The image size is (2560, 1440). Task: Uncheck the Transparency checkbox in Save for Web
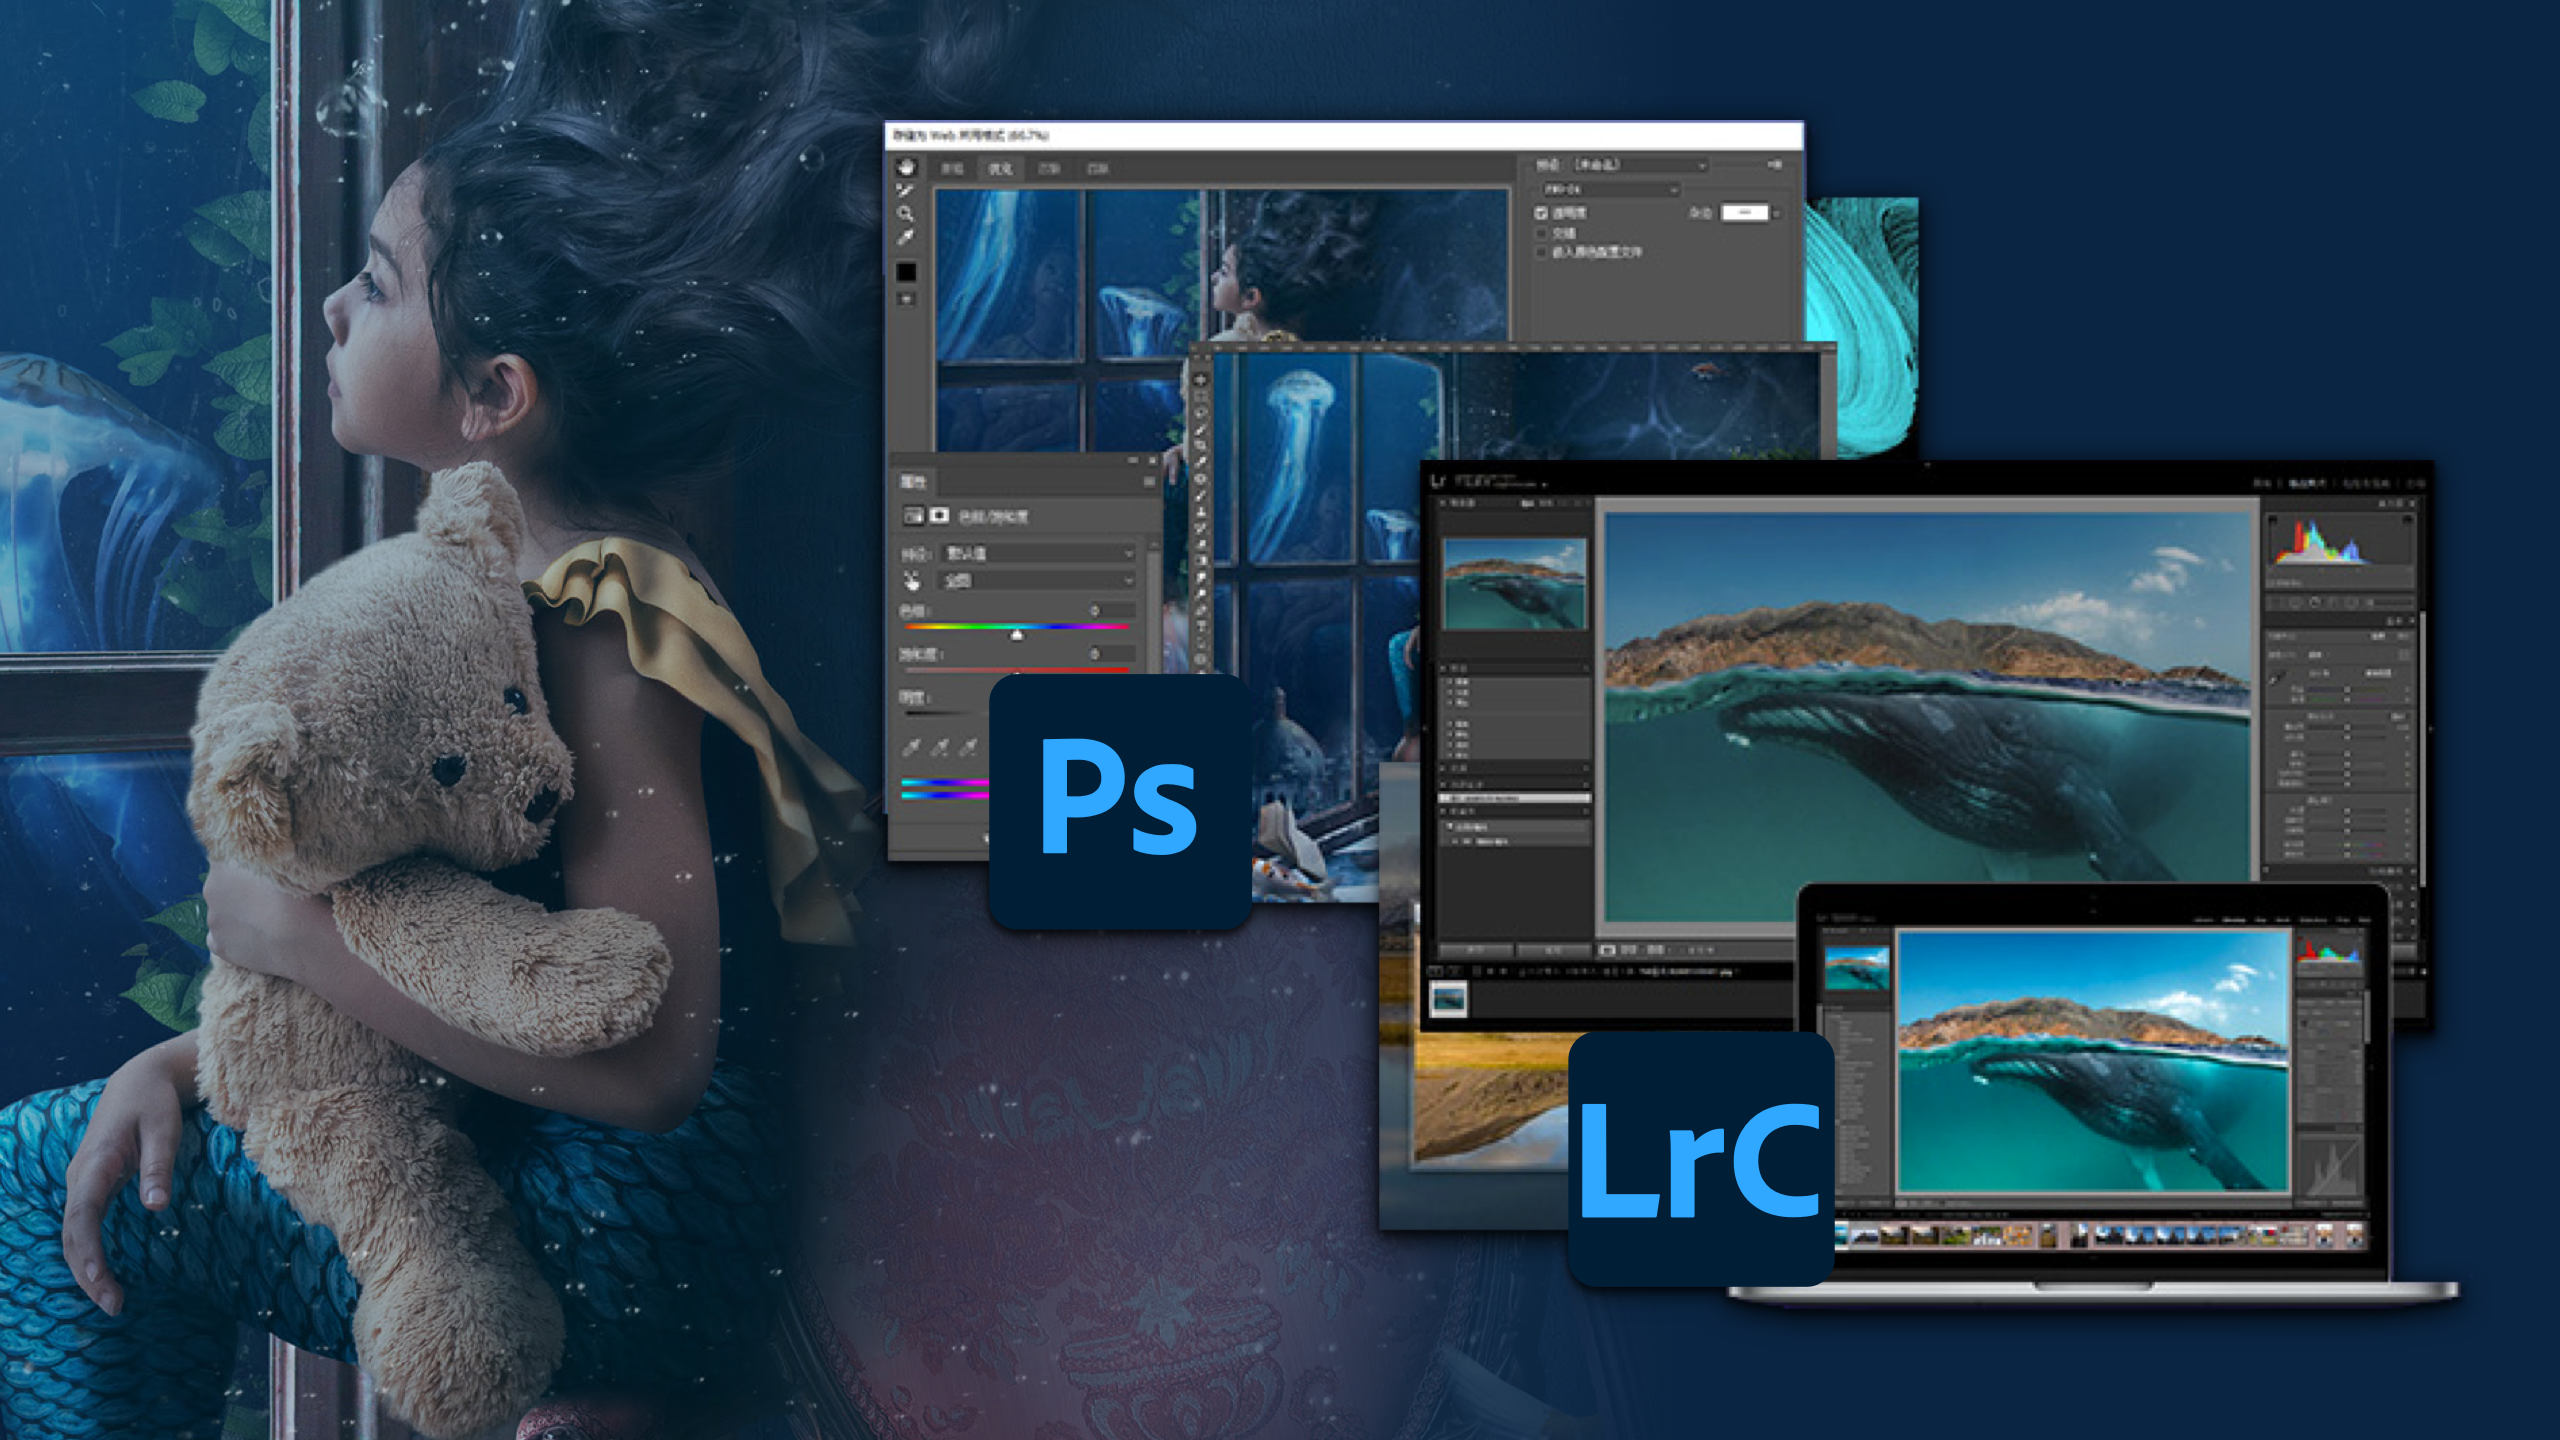1541,213
